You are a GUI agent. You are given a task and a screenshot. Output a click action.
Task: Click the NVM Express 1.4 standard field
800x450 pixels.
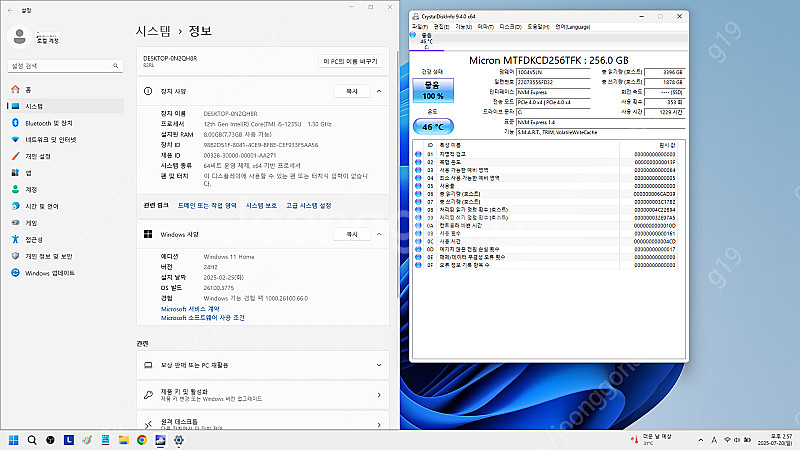tap(599, 122)
